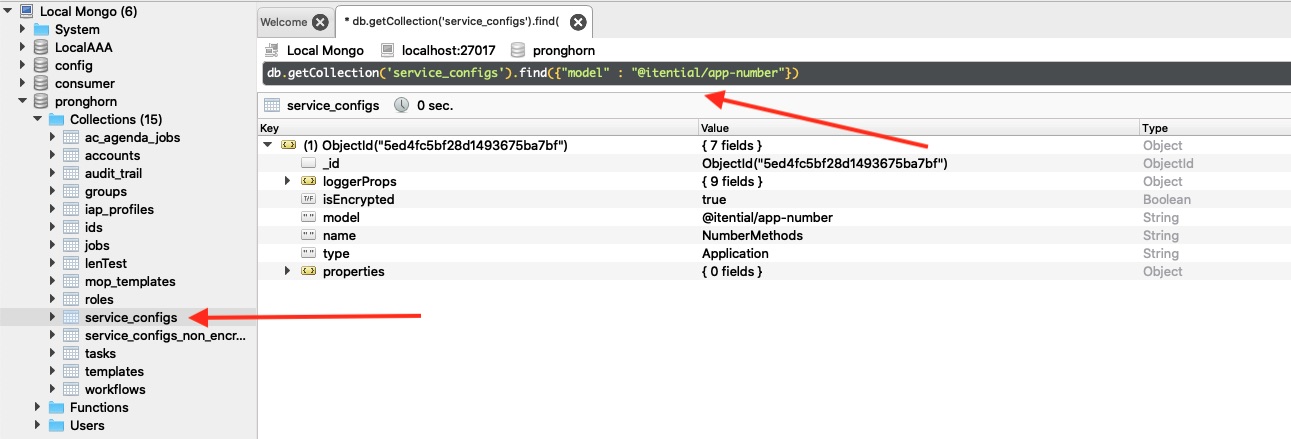The image size is (1291, 439).
Task: Select the service_configs collection in tree
Action: click(x=130, y=317)
